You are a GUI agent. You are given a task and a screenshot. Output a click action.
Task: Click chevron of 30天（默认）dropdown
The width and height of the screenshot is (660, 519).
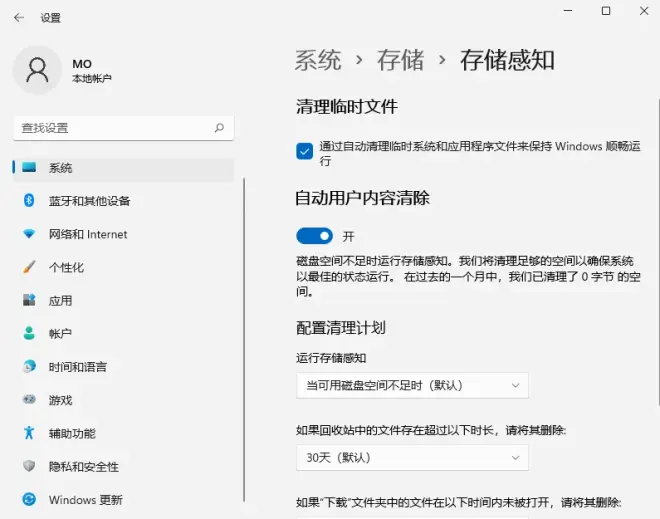point(515,458)
